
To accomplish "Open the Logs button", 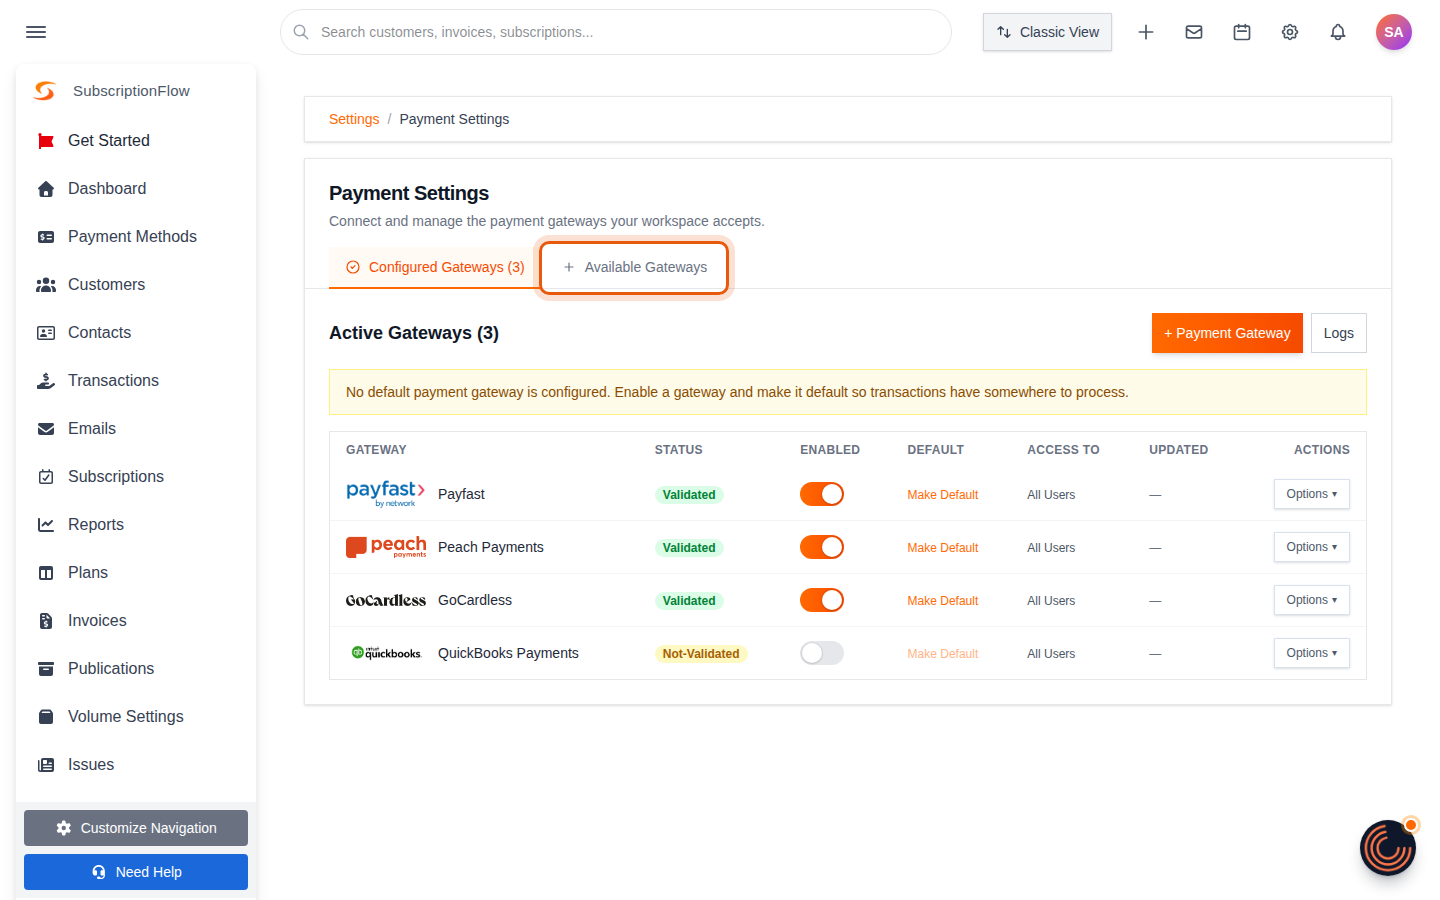I will click(x=1338, y=333).
